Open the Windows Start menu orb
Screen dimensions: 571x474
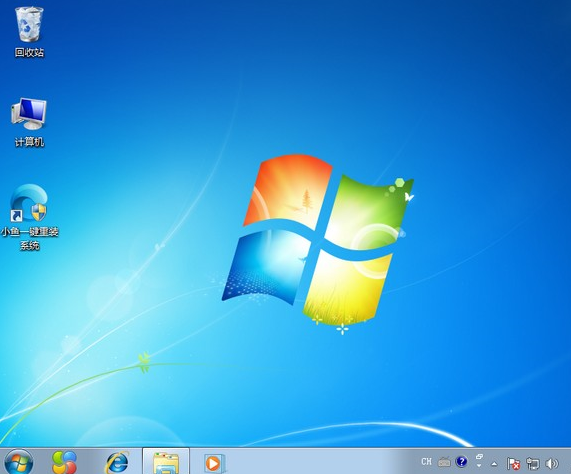18,462
